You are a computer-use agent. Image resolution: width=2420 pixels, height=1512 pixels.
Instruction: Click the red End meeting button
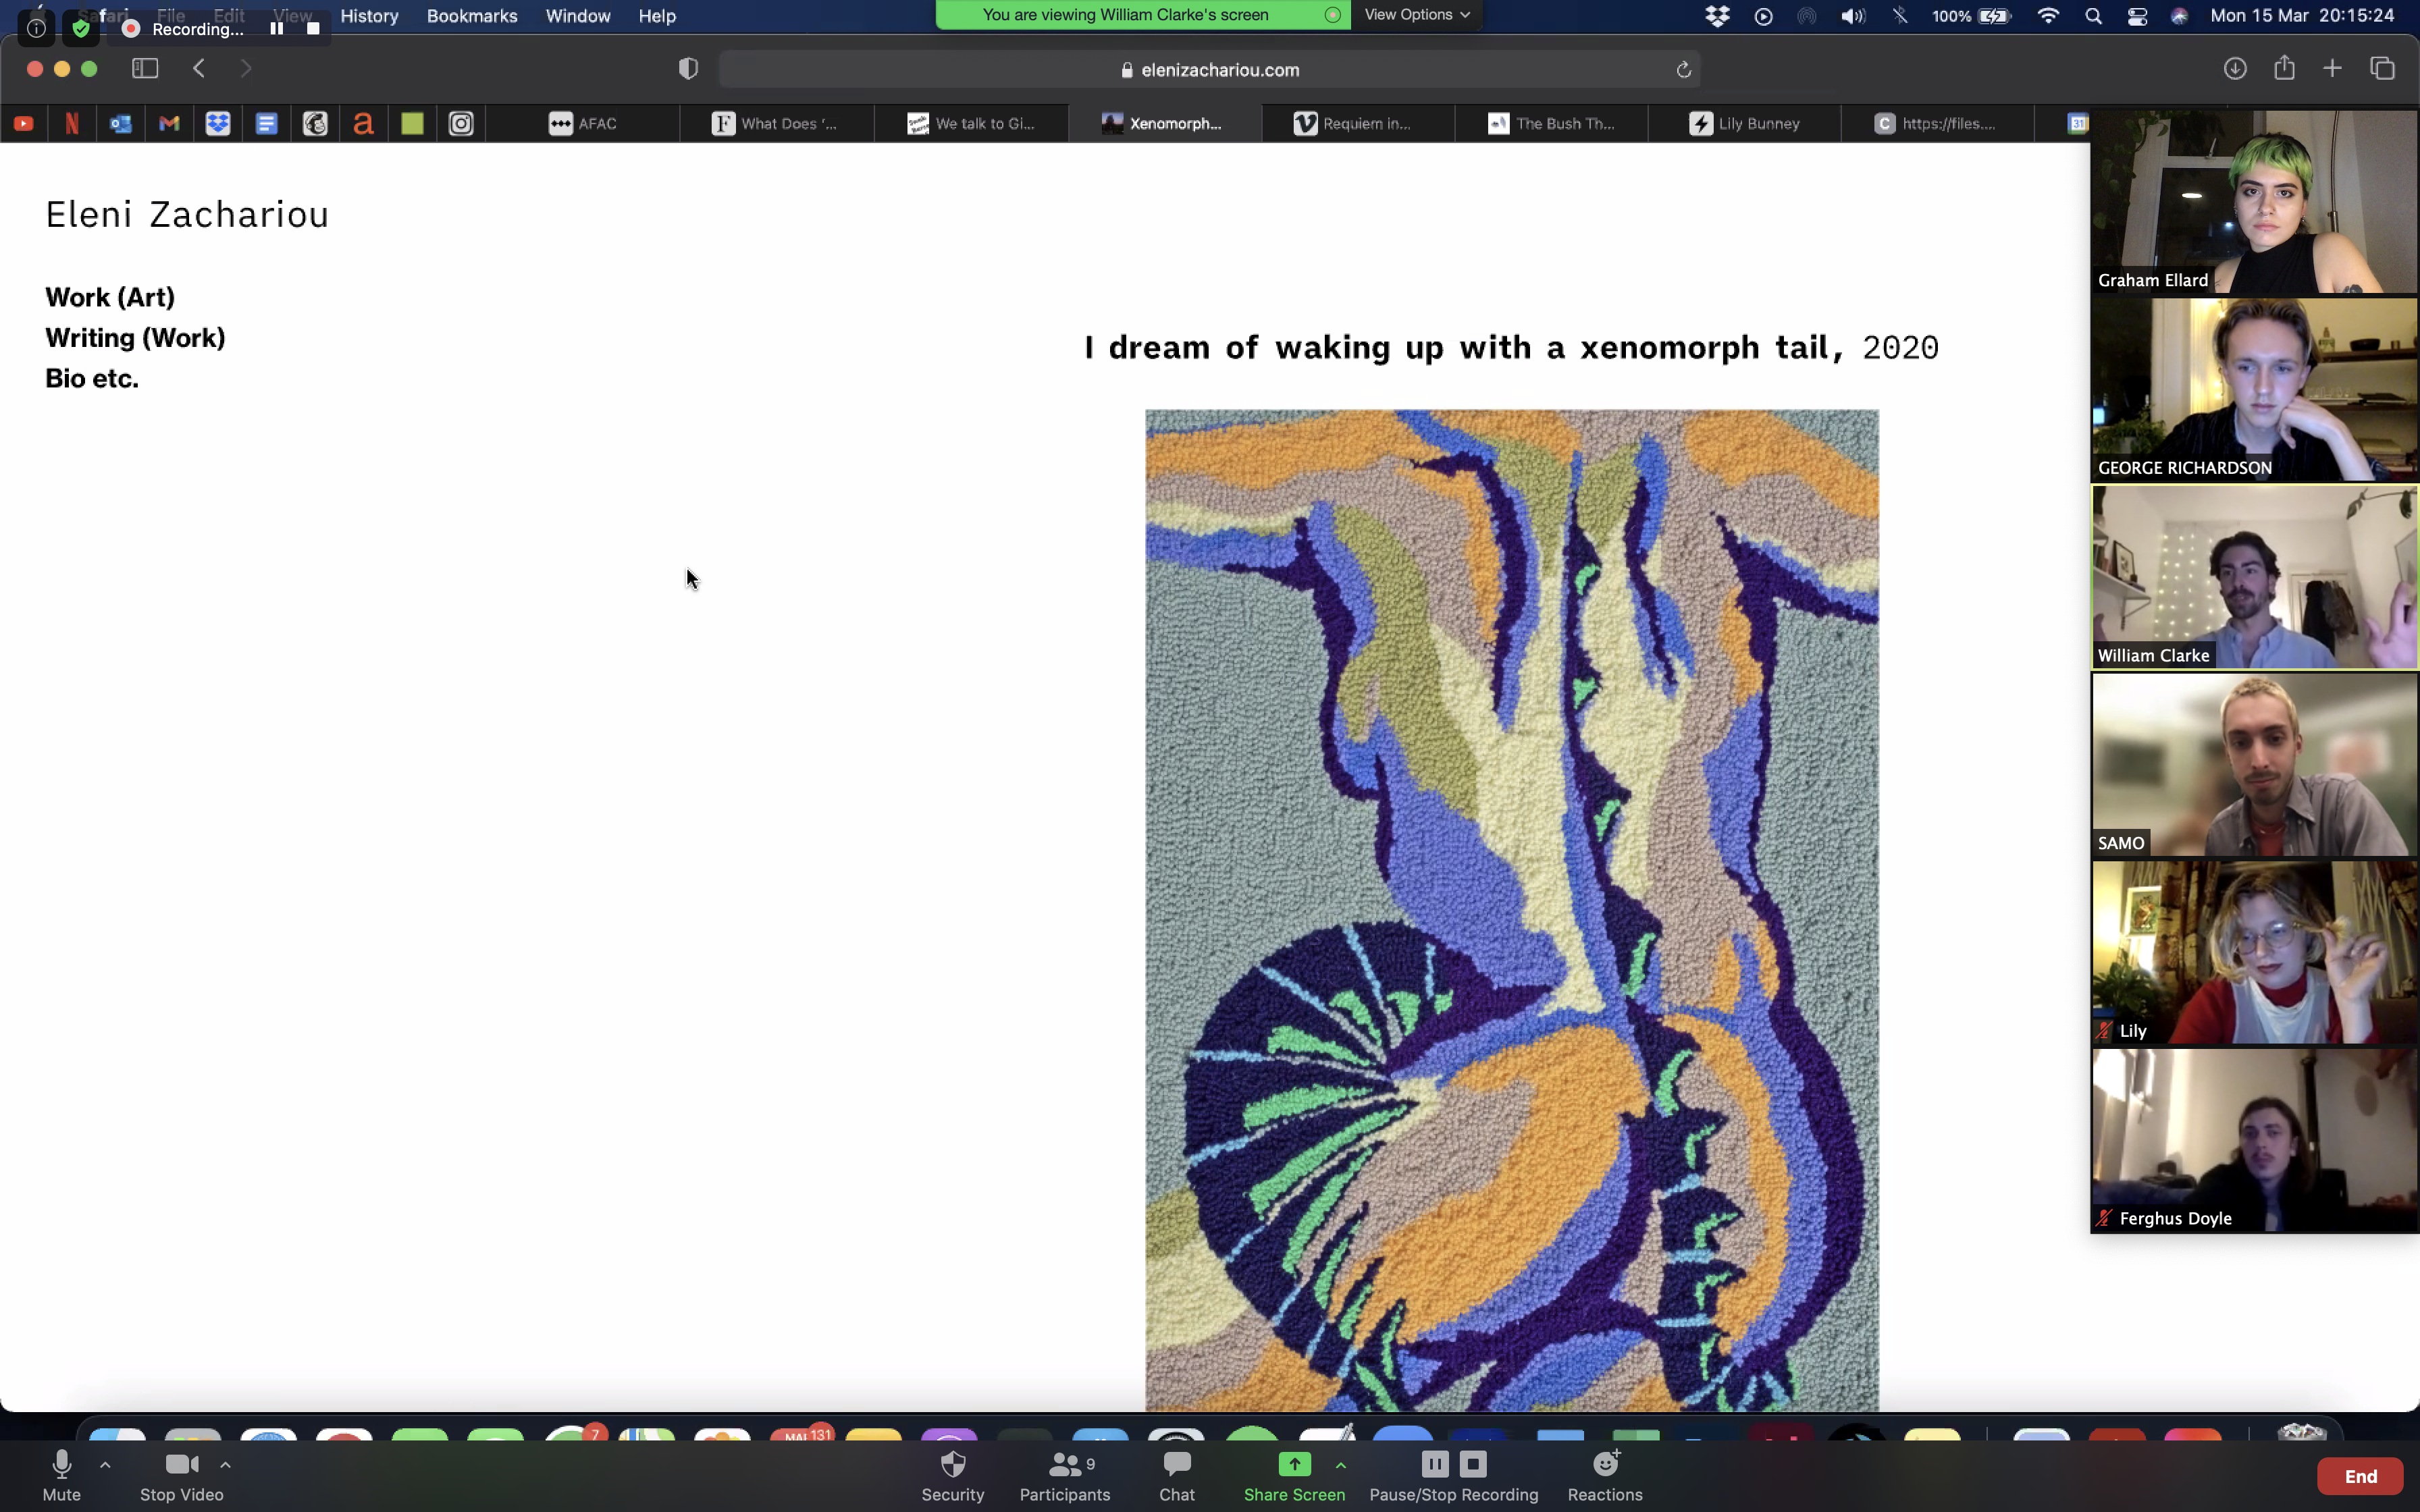(2360, 1476)
